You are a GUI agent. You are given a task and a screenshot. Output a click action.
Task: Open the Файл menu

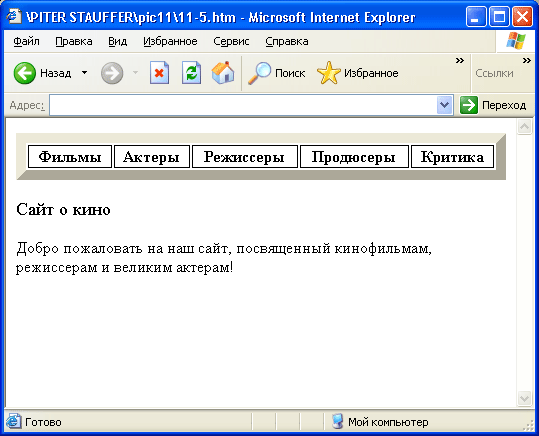26,42
